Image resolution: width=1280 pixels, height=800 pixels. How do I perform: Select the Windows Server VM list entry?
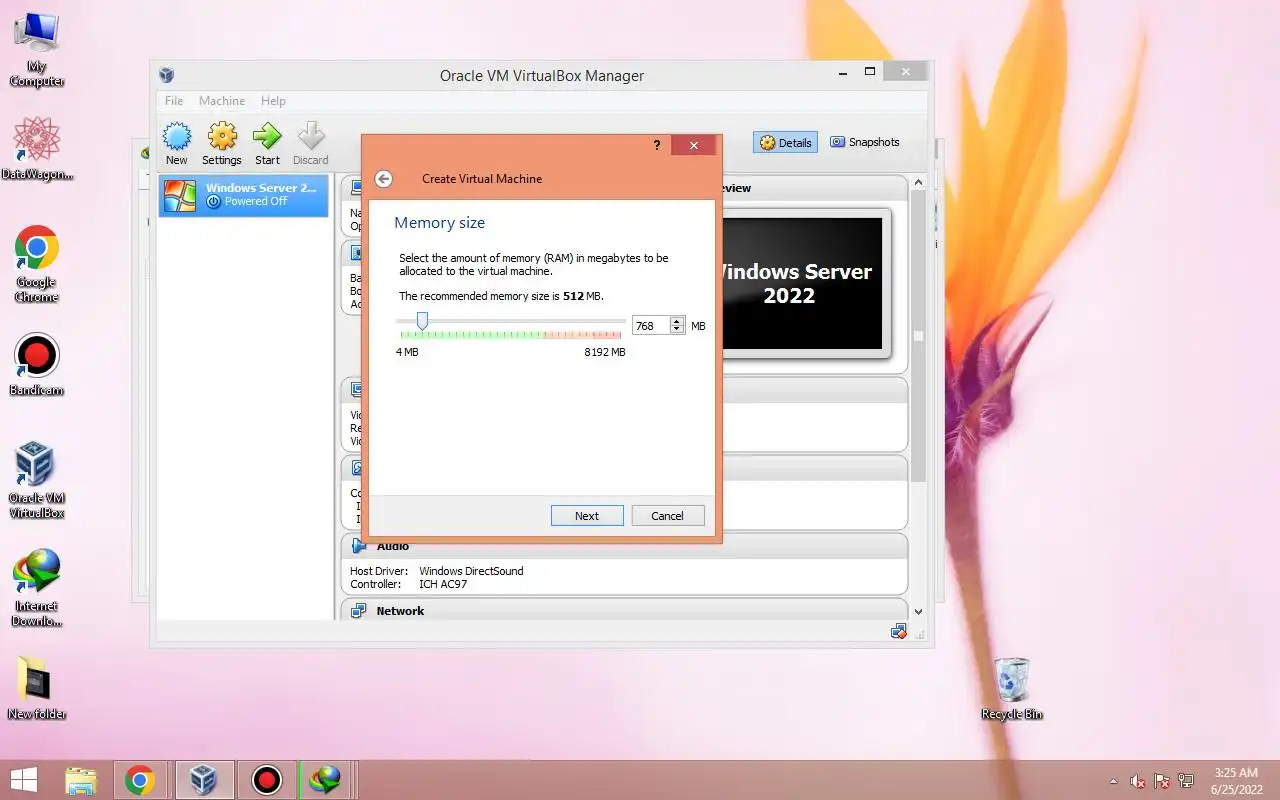coord(244,195)
